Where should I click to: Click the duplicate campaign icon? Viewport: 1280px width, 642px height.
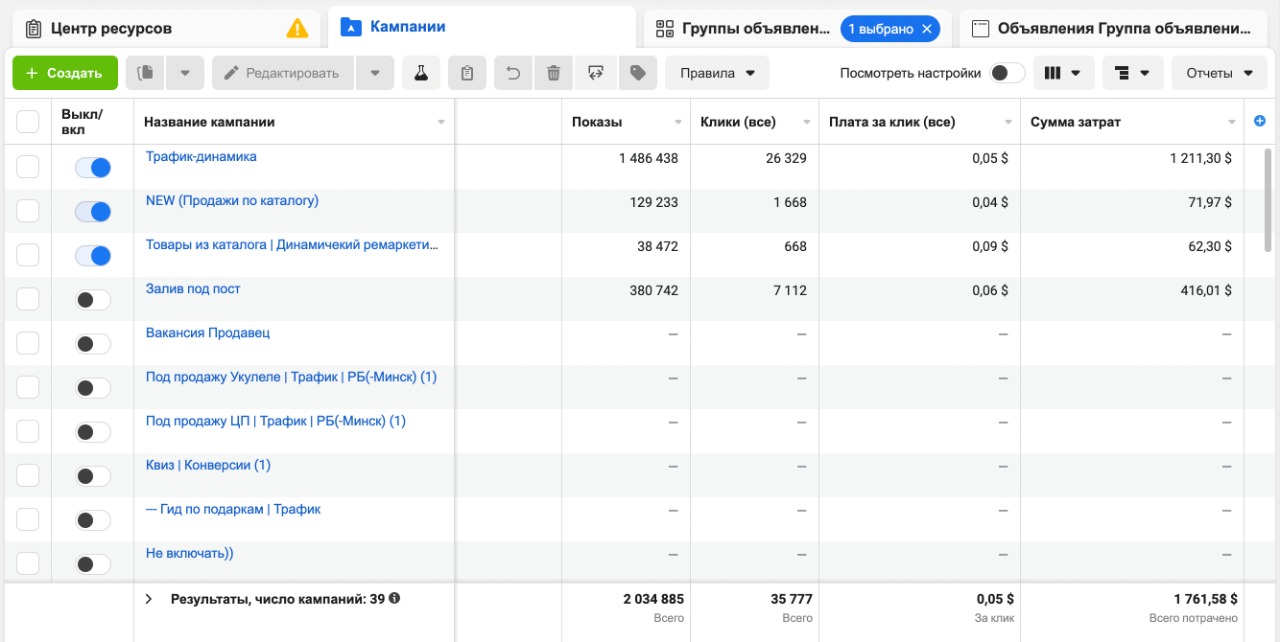click(146, 73)
